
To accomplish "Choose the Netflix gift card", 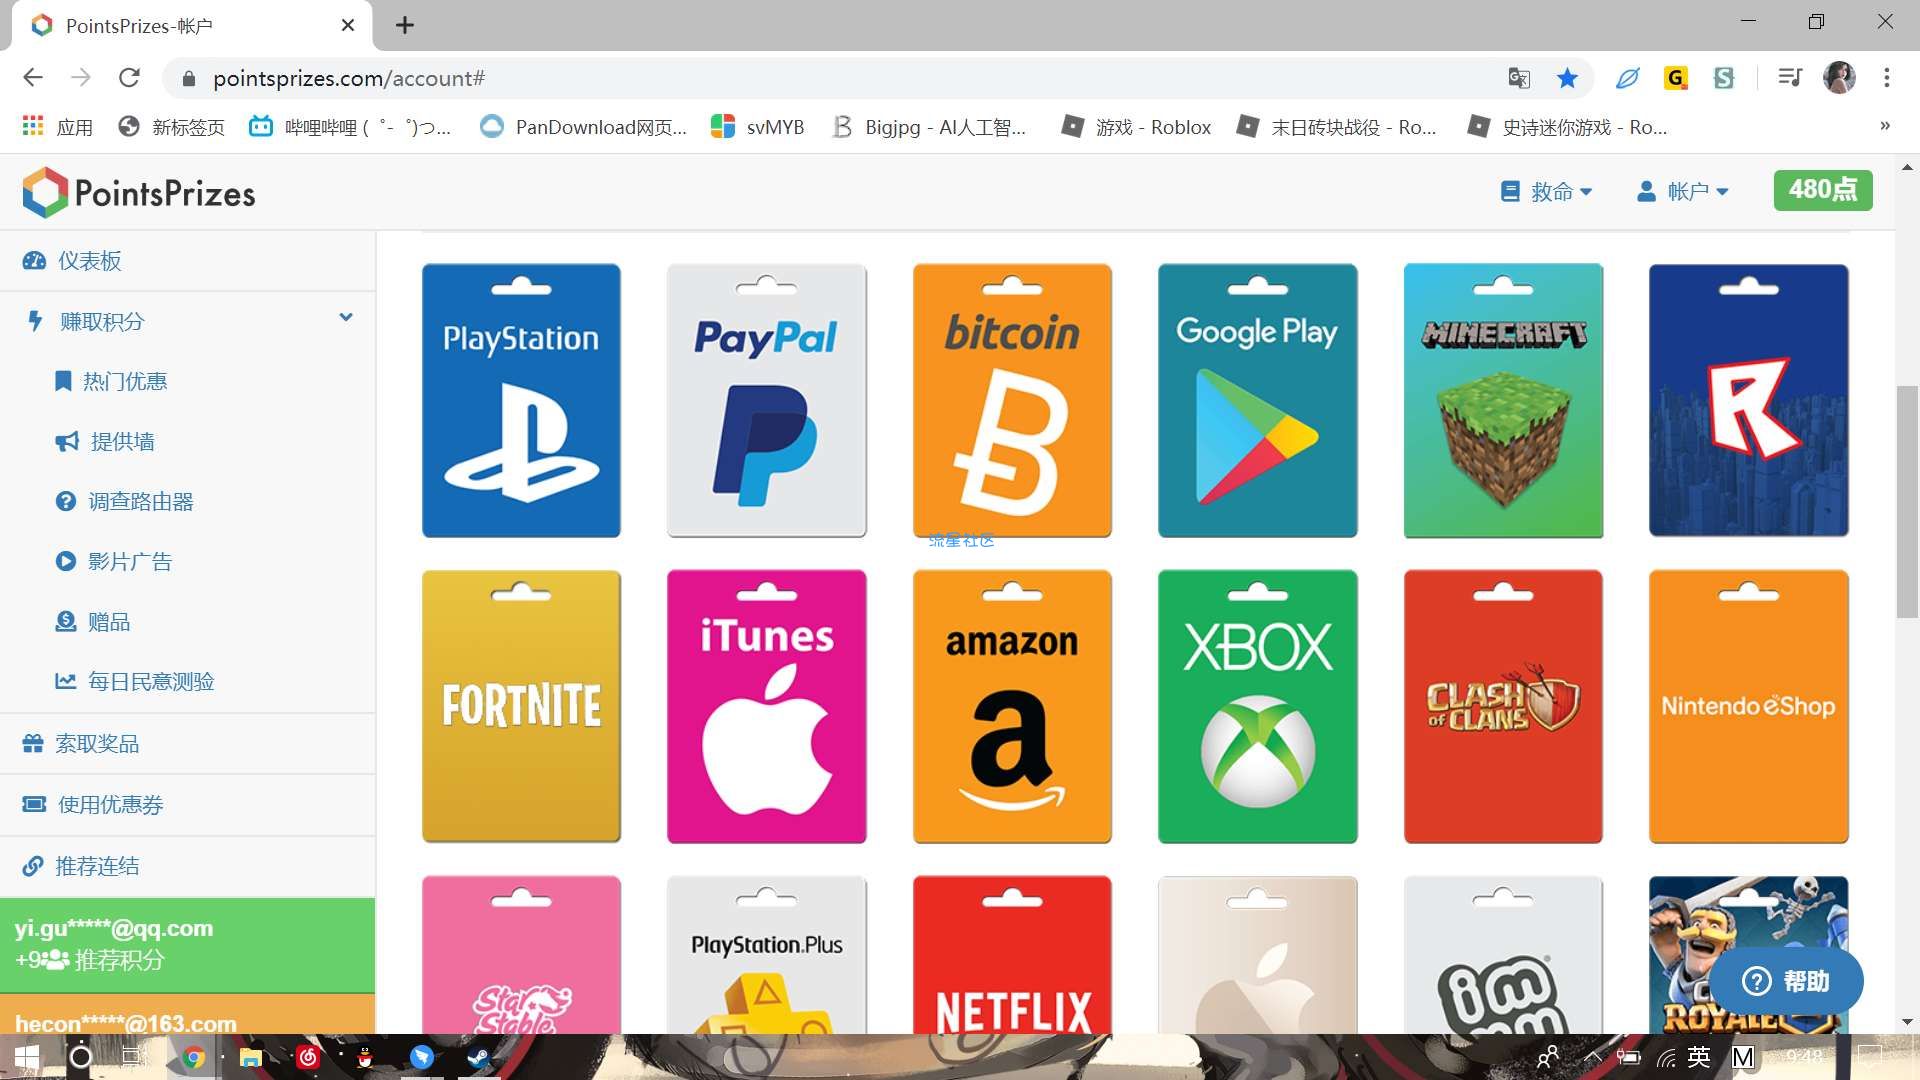I will click(1012, 955).
